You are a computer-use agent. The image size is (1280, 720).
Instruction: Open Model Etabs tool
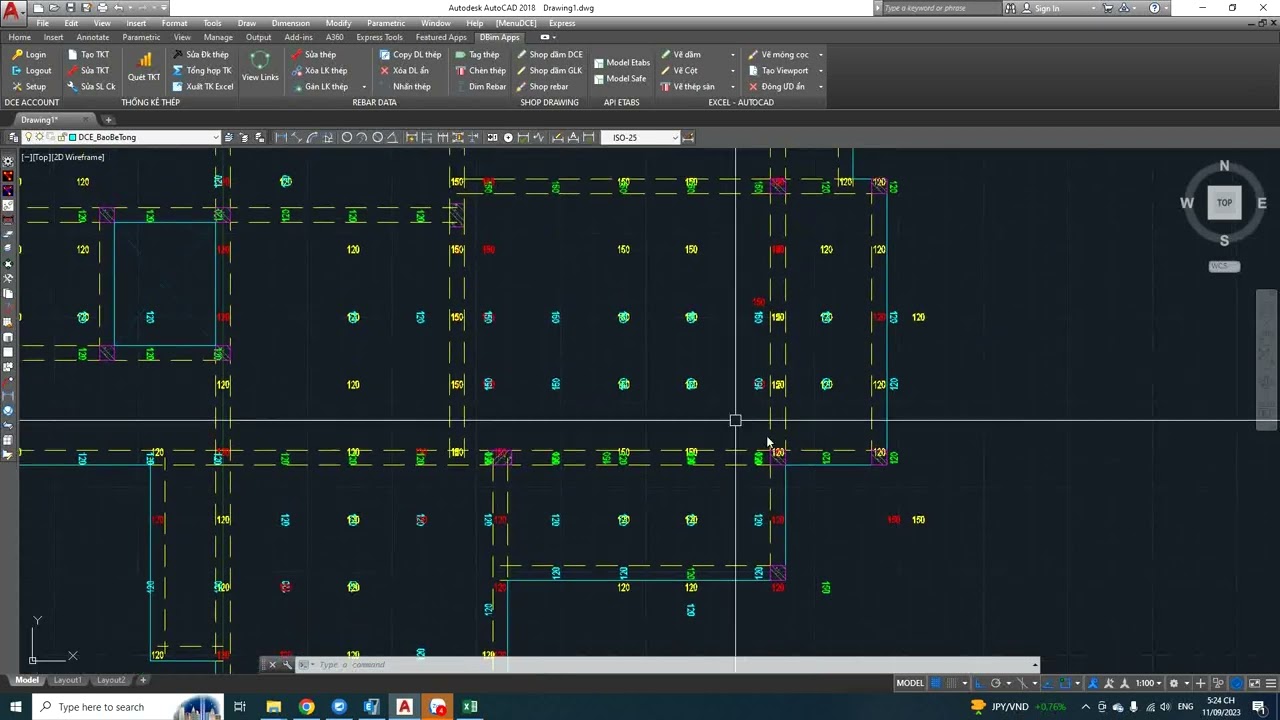point(621,63)
